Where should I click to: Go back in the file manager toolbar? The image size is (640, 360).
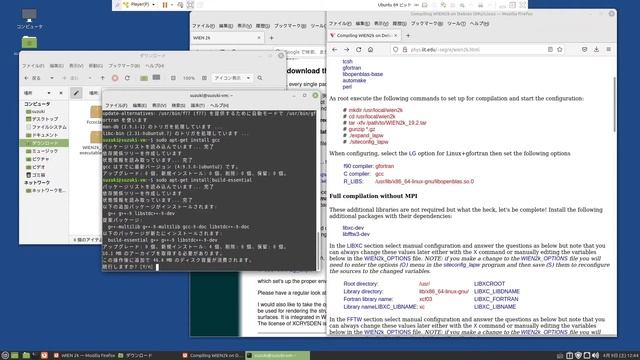[32, 78]
